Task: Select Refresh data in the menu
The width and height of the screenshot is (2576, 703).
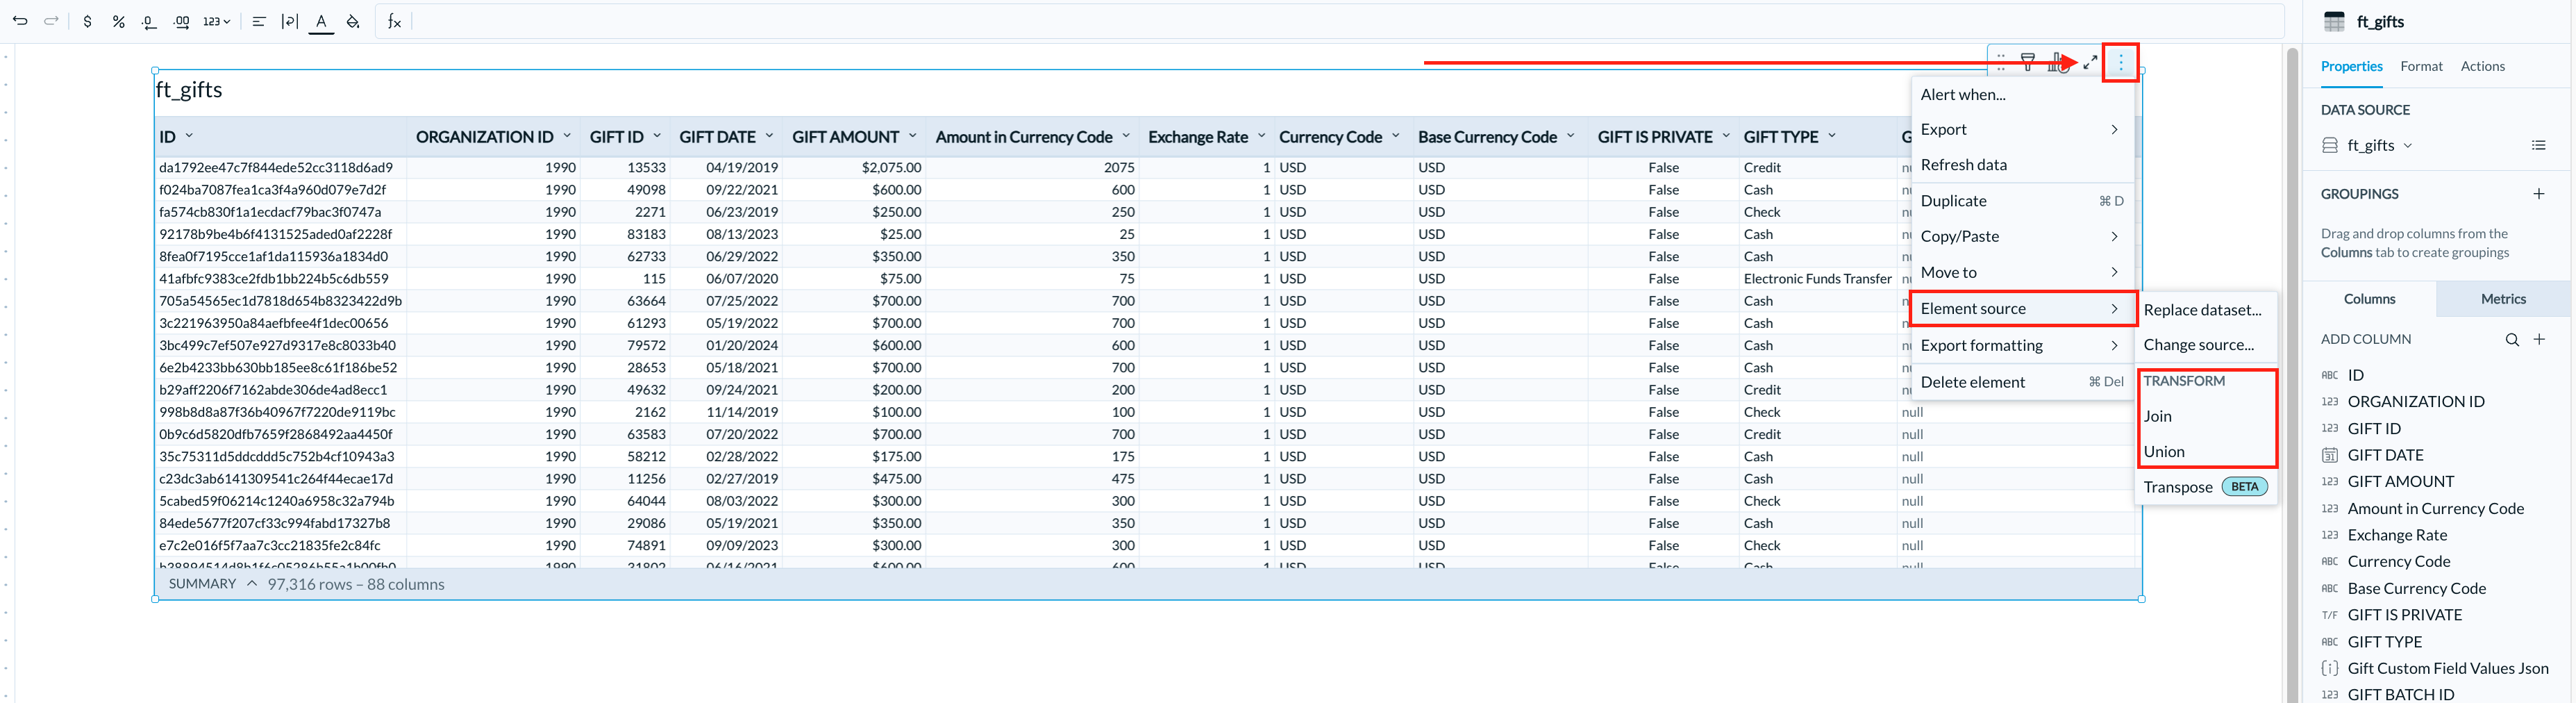Action: (2021, 165)
